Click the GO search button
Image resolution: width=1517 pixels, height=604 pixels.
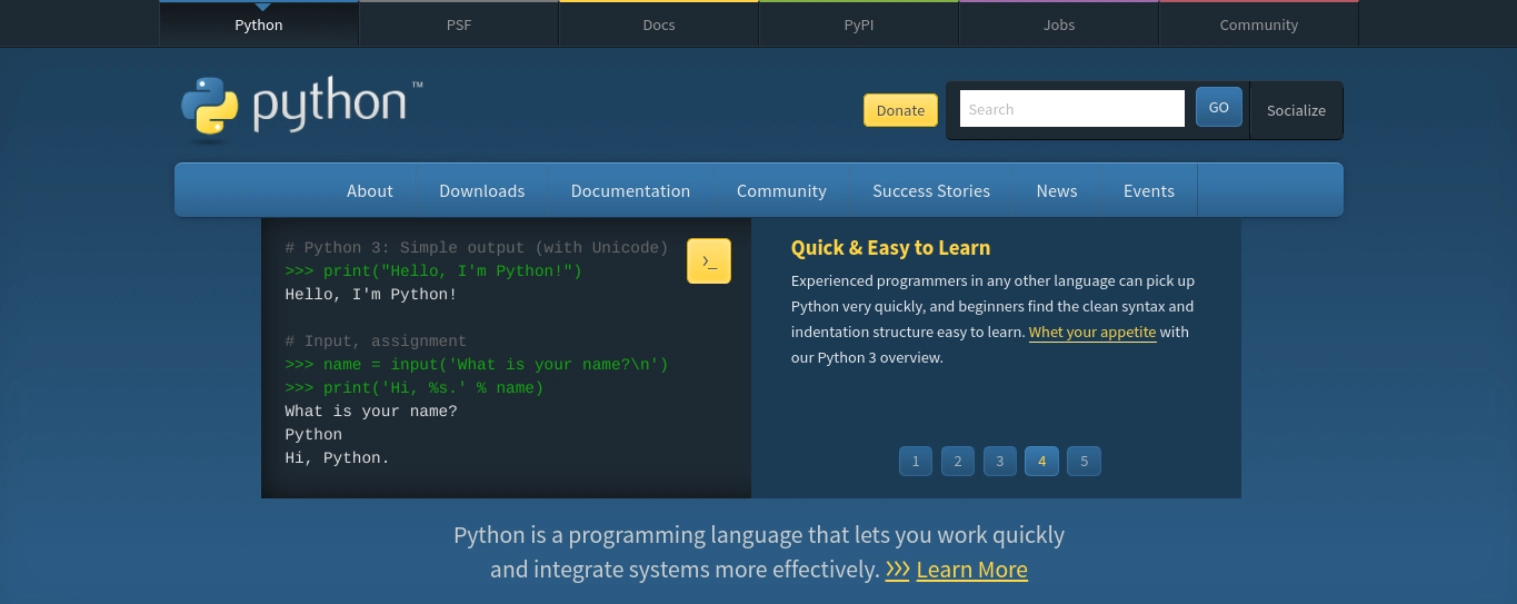[1218, 108]
